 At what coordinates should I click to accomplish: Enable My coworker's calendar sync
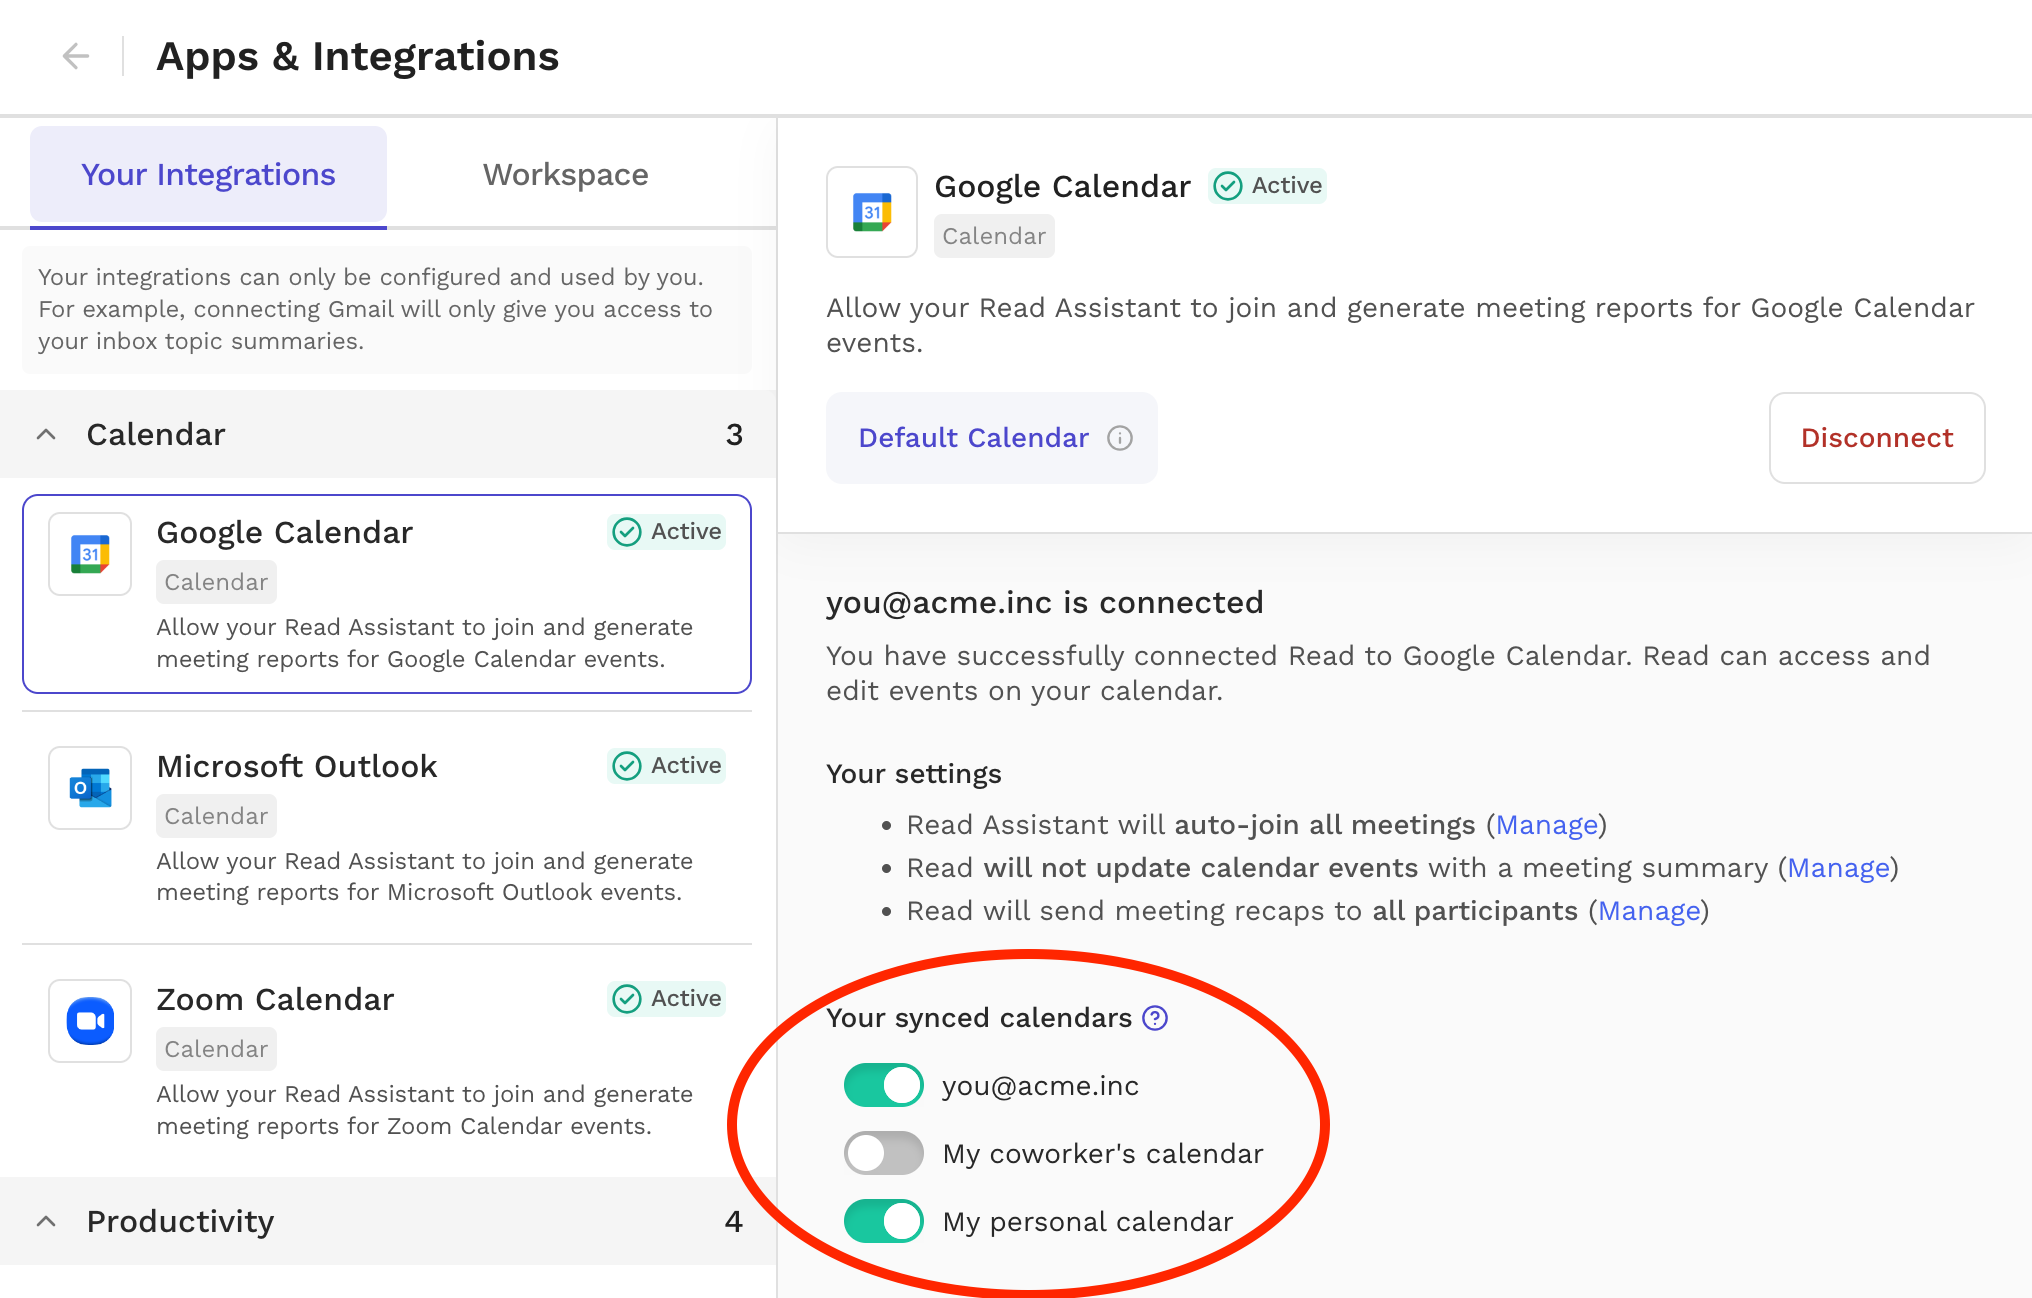(883, 1153)
